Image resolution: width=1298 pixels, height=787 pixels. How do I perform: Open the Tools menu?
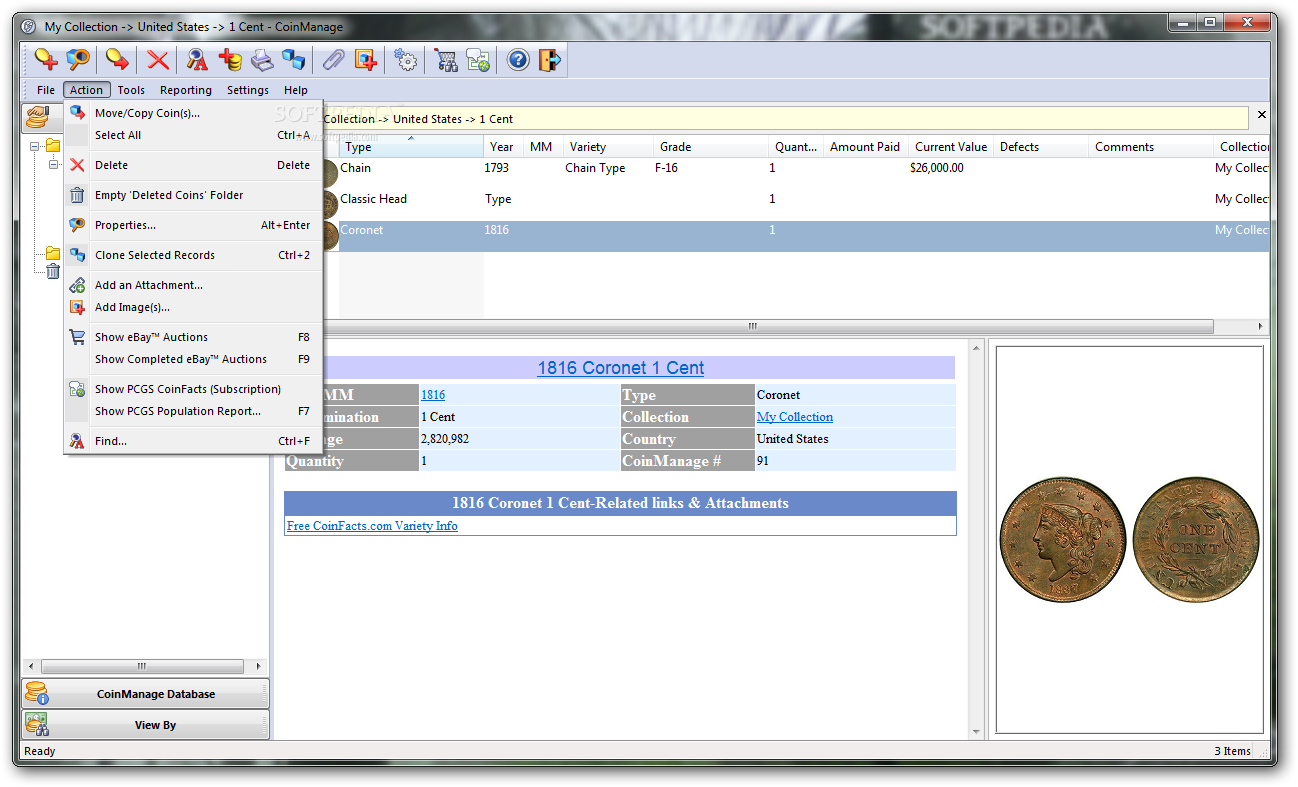(131, 90)
